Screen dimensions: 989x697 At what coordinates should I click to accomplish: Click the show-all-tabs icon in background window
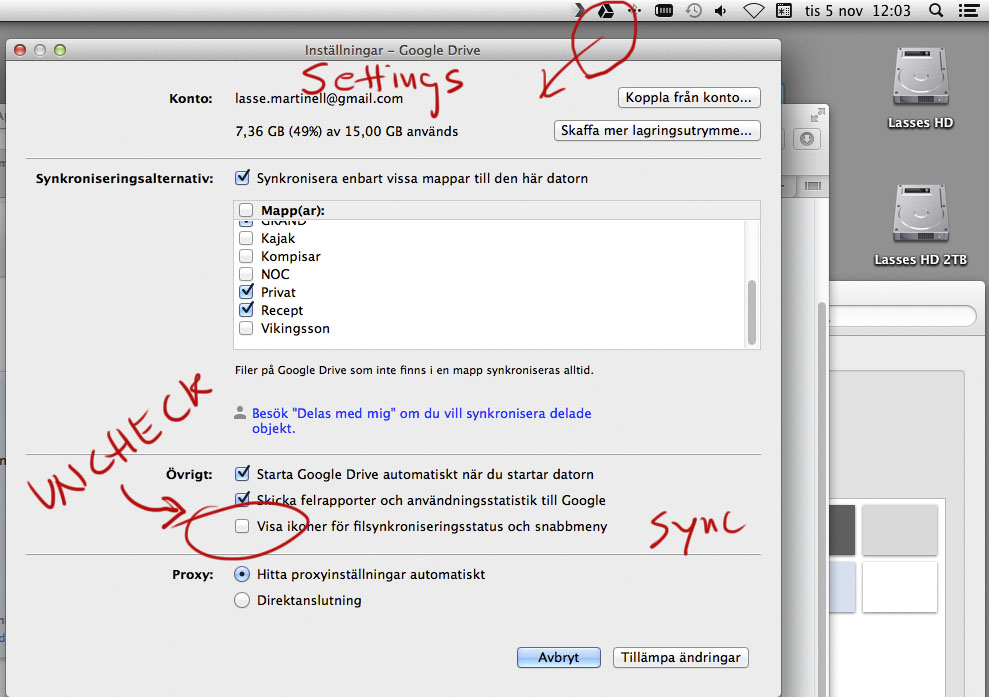click(813, 185)
